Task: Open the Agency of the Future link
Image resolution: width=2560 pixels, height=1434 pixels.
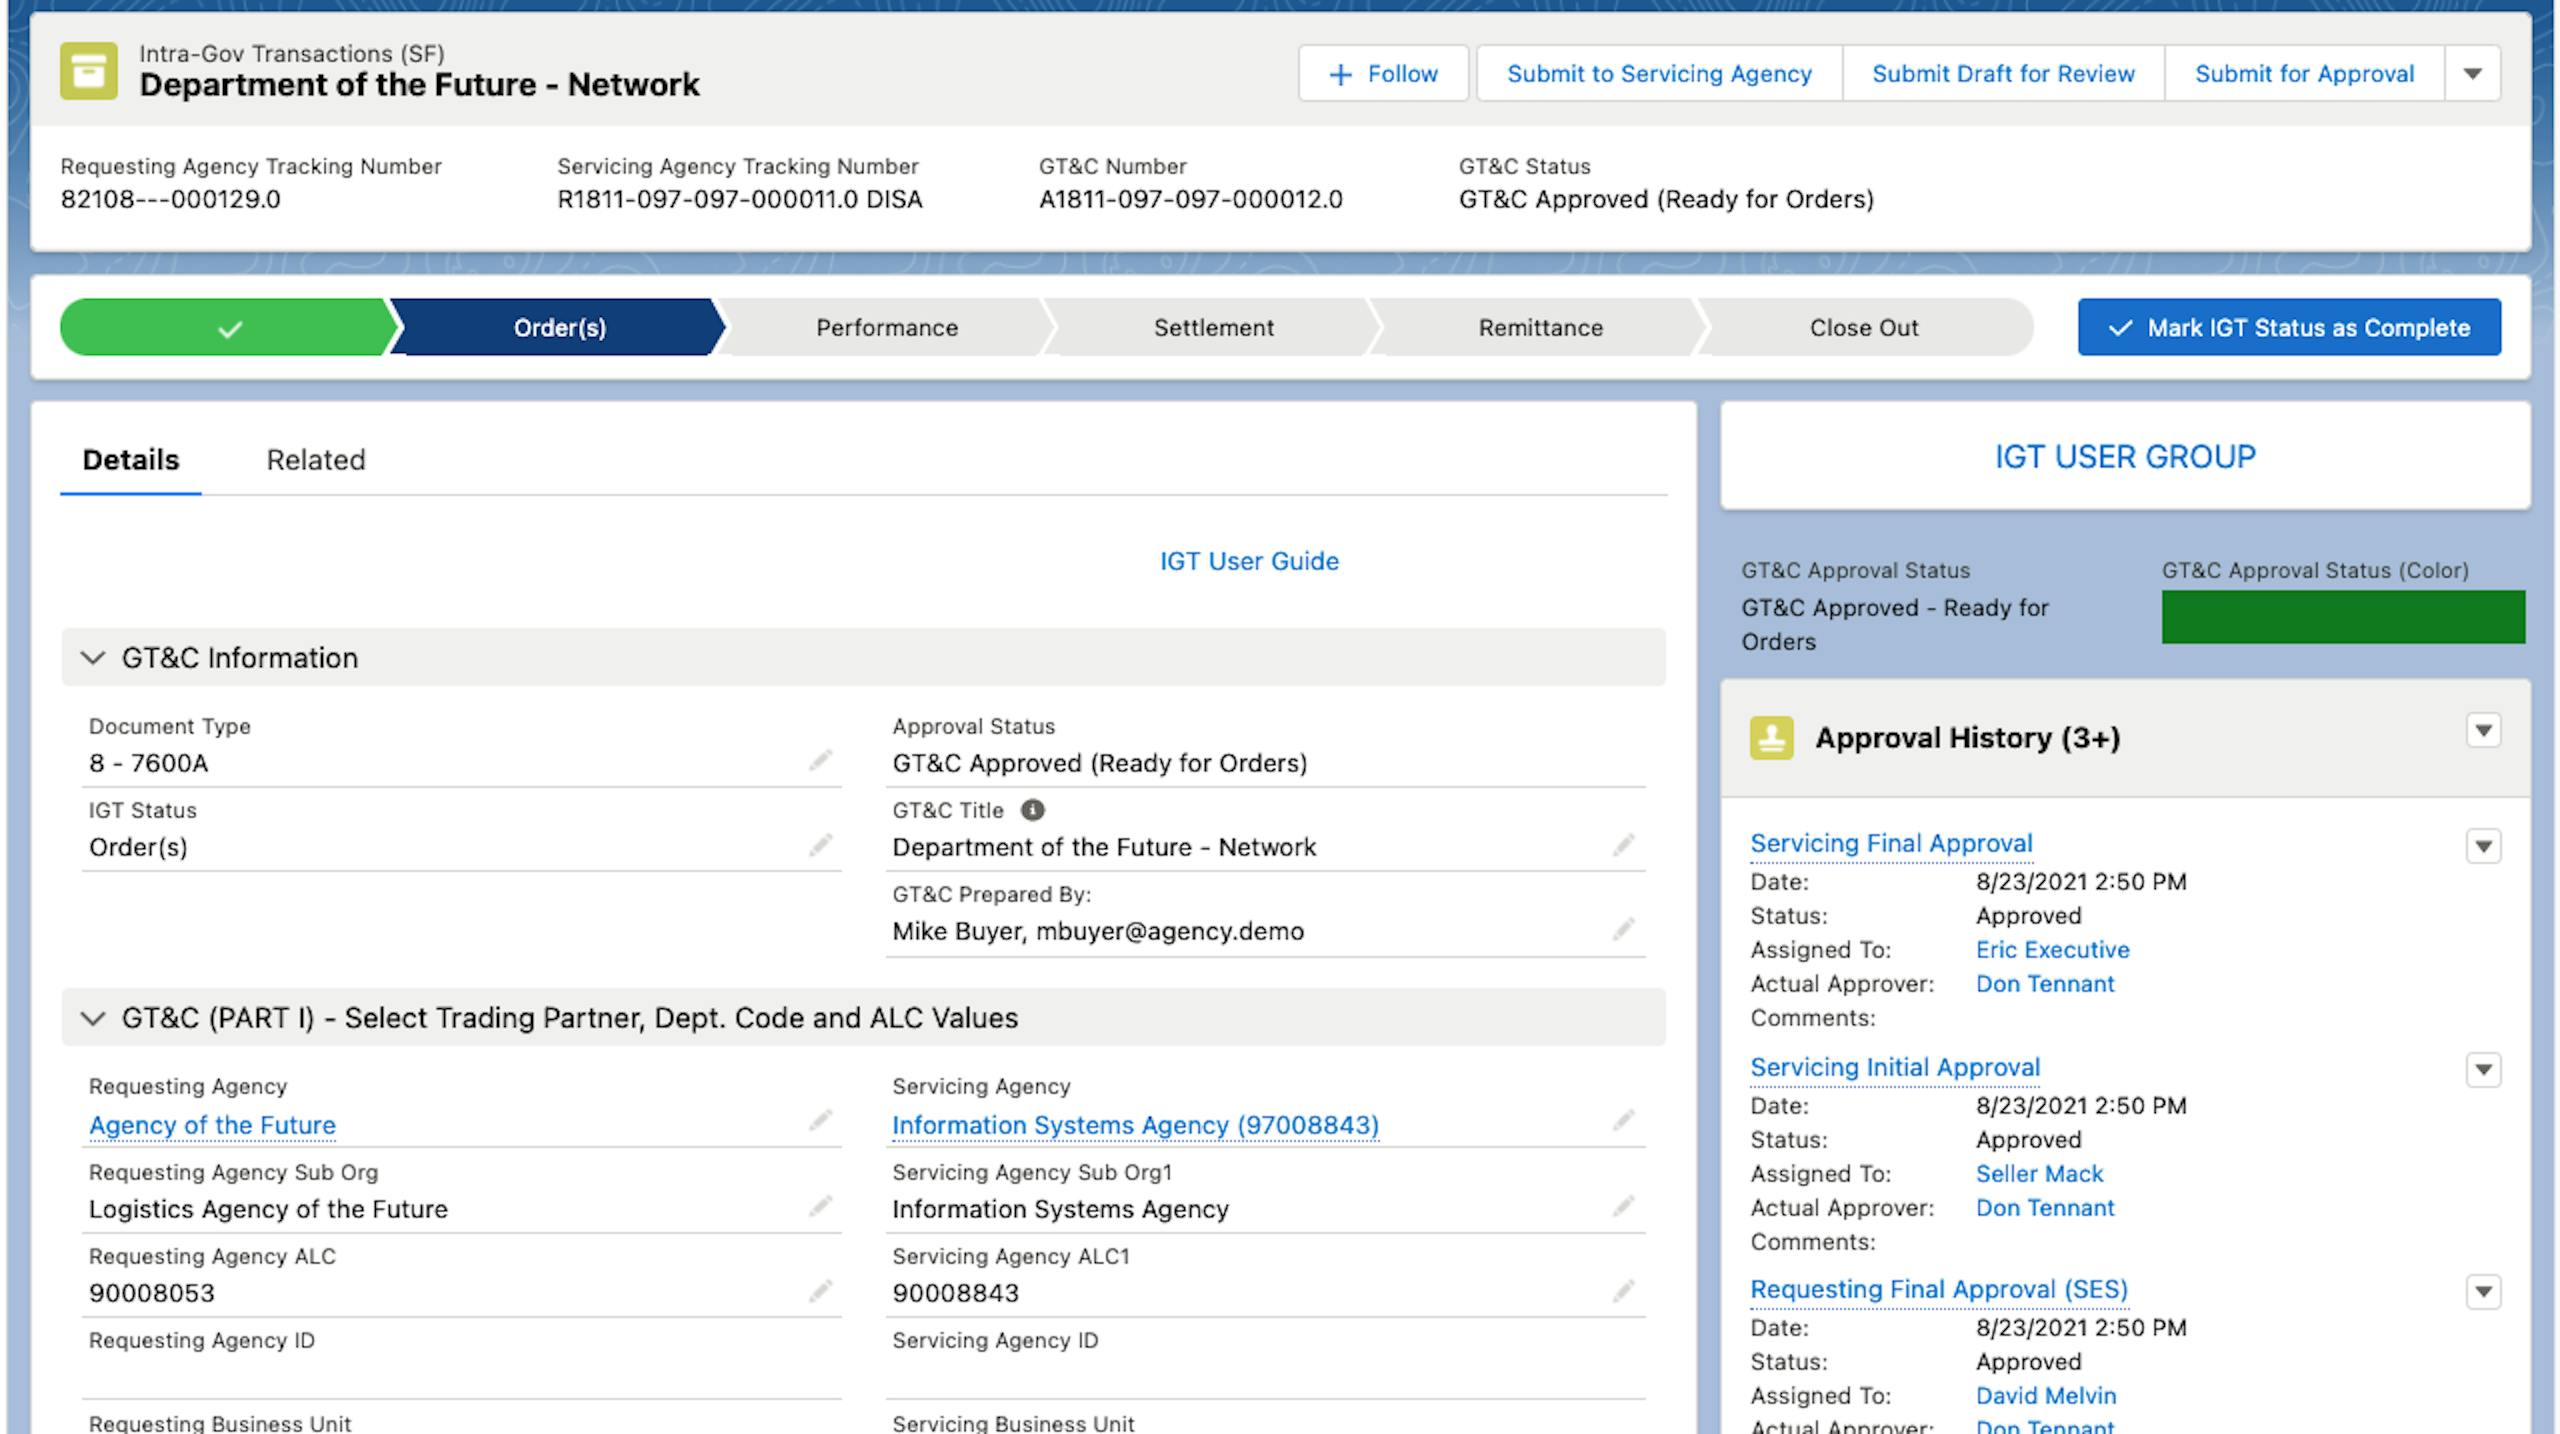Action: 212,1125
